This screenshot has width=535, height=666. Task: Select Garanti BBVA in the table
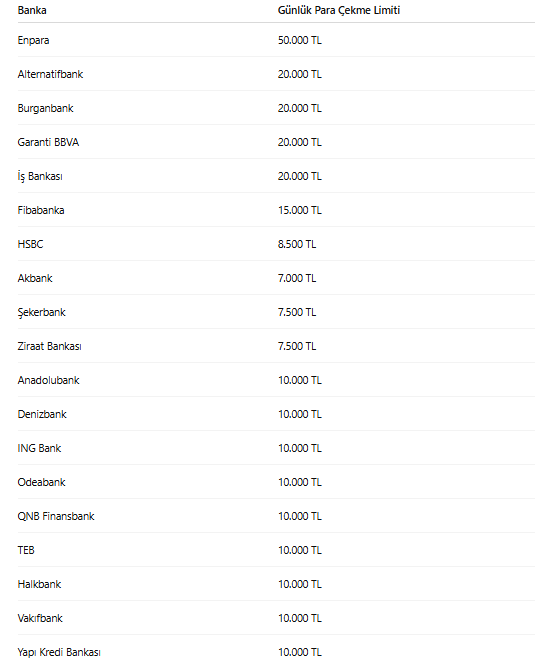tap(48, 142)
